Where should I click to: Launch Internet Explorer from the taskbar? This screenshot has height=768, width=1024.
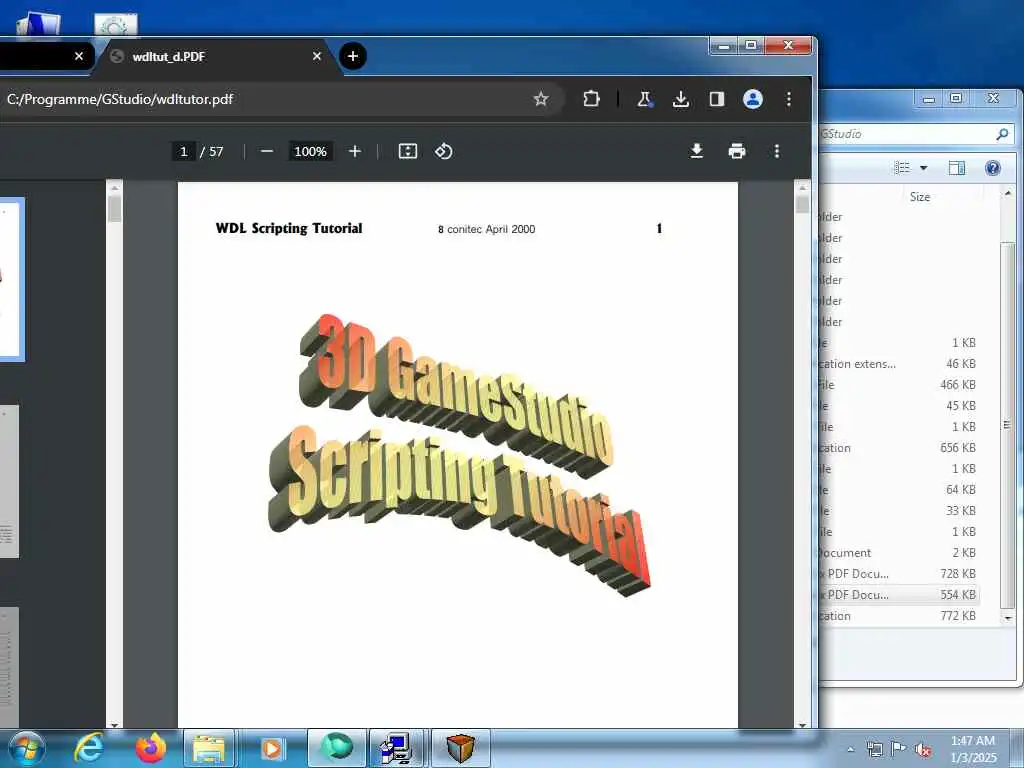(x=89, y=748)
